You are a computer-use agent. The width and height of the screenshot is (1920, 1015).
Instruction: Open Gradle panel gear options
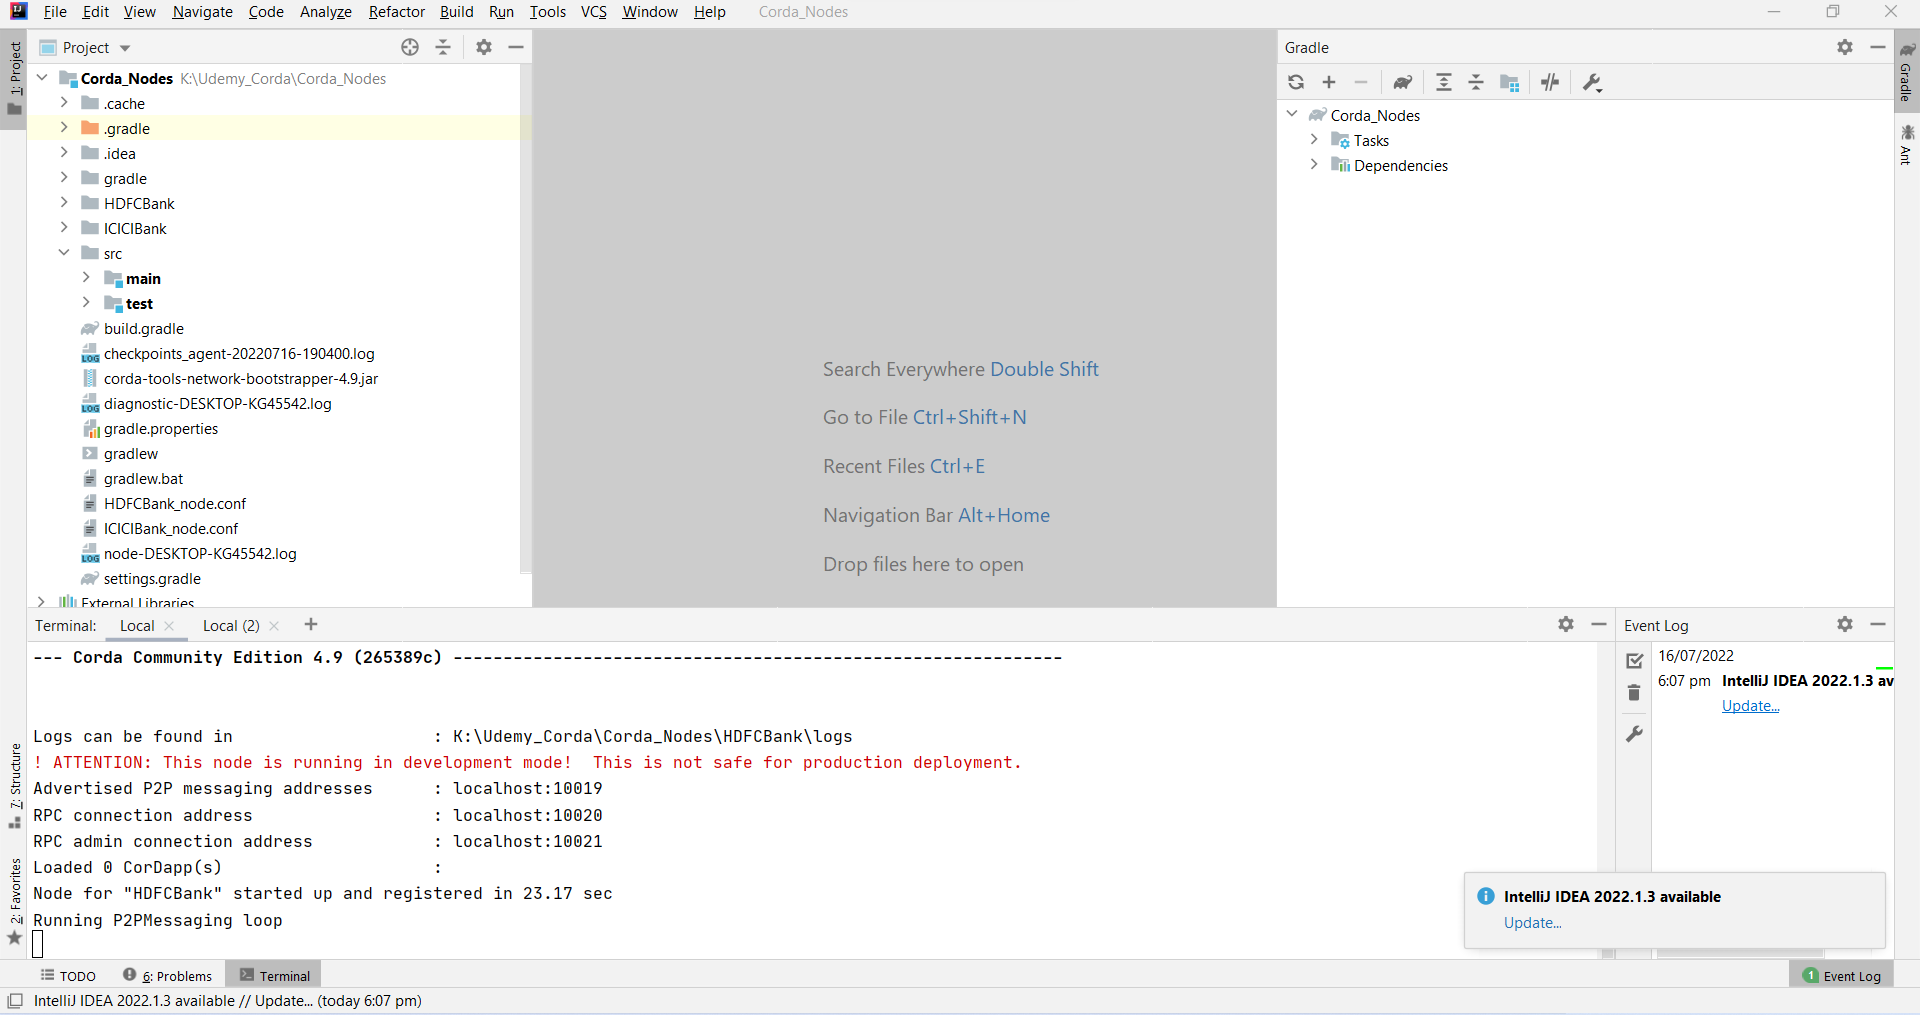point(1845,47)
